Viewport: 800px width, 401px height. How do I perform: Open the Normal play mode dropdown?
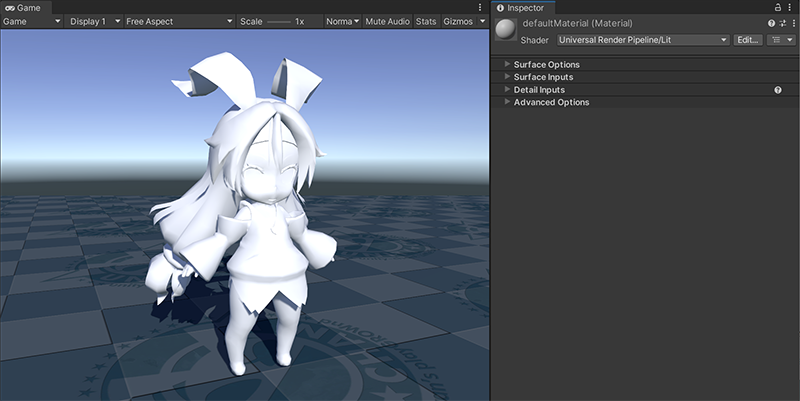[x=342, y=21]
